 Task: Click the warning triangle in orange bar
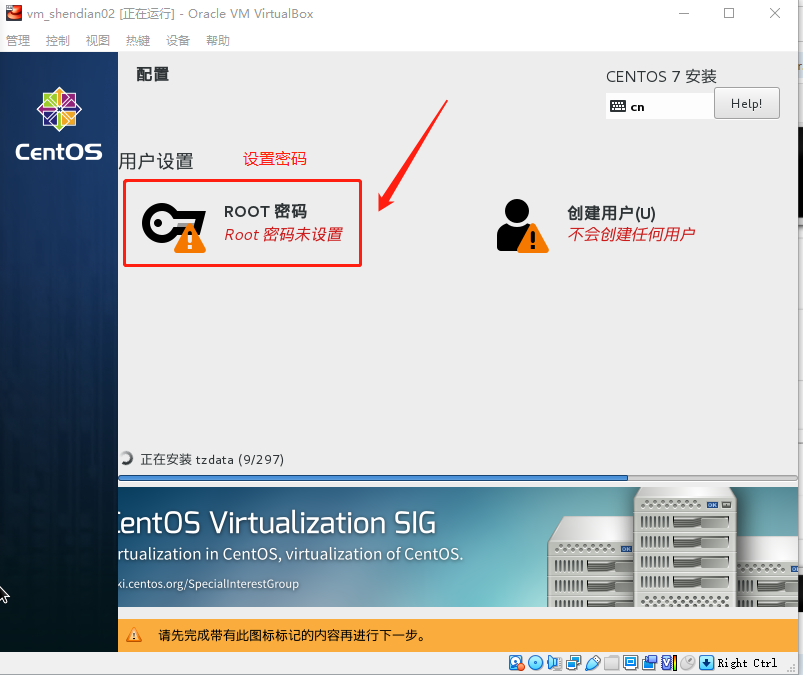[134, 635]
